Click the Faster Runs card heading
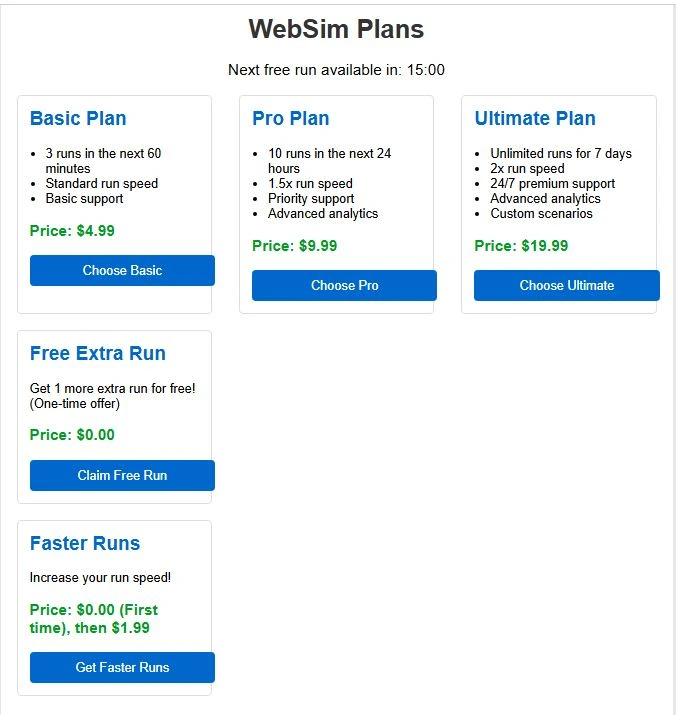 [x=85, y=543]
